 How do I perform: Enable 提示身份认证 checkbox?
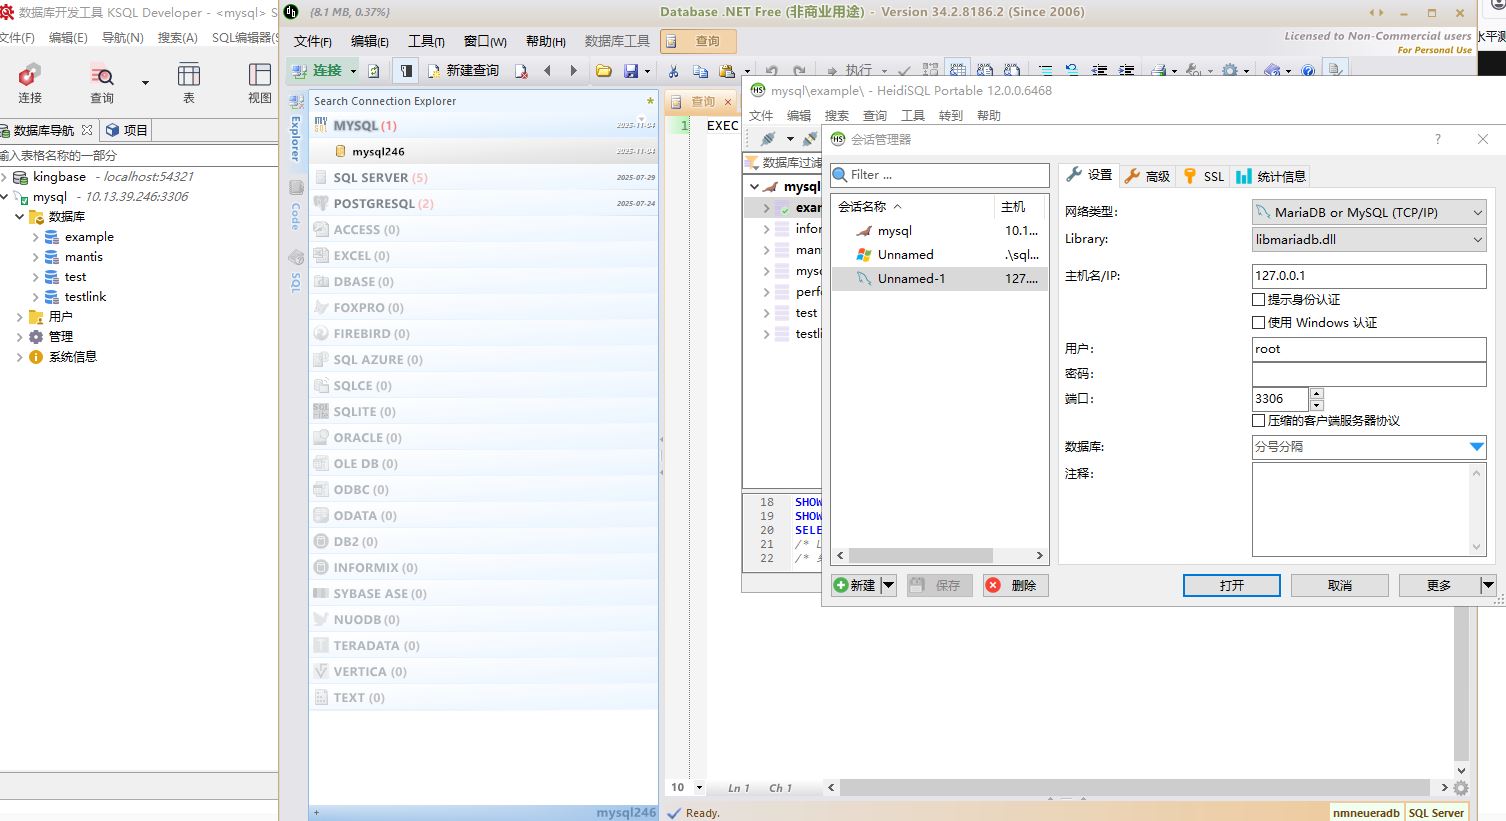click(x=1259, y=299)
